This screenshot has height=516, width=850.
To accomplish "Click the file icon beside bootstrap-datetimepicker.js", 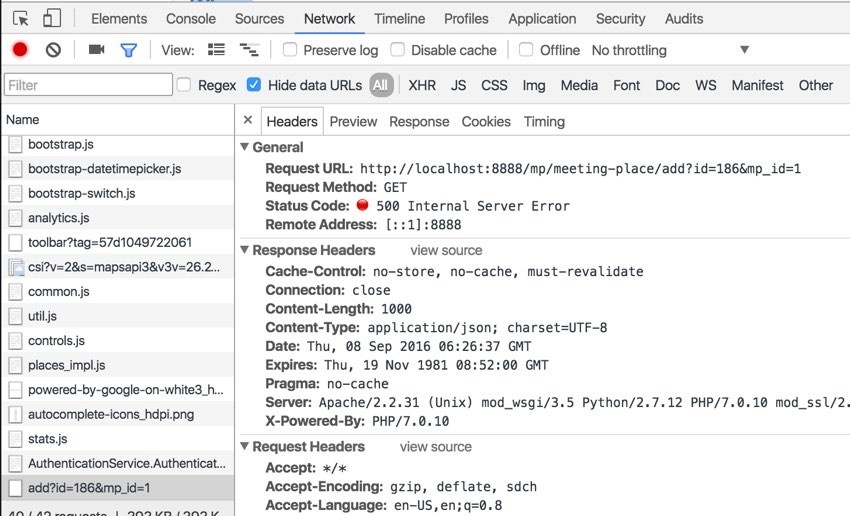I will (x=15, y=169).
